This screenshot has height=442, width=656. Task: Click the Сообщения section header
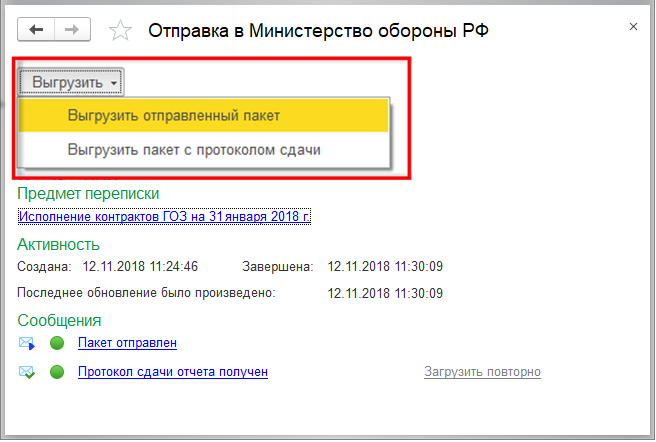point(59,321)
